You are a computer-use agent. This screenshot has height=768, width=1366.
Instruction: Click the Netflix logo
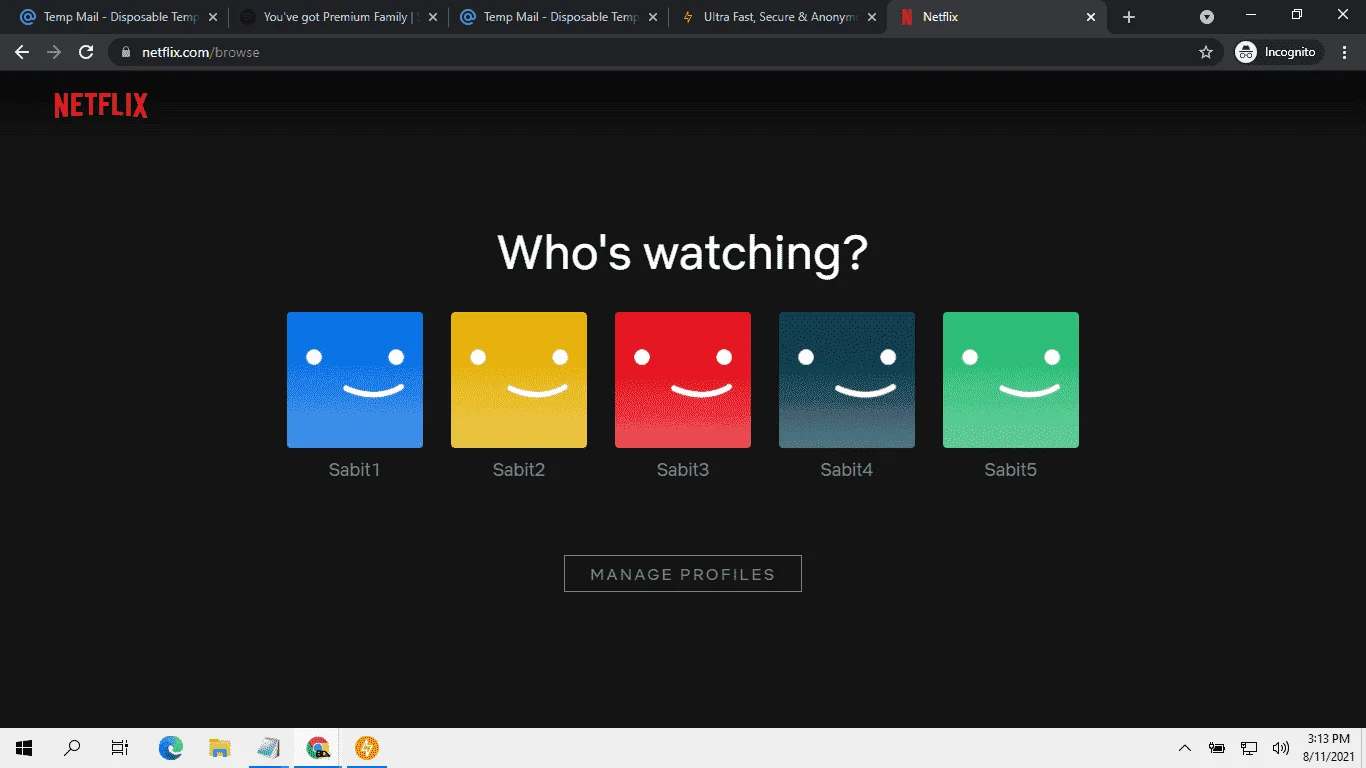(101, 106)
